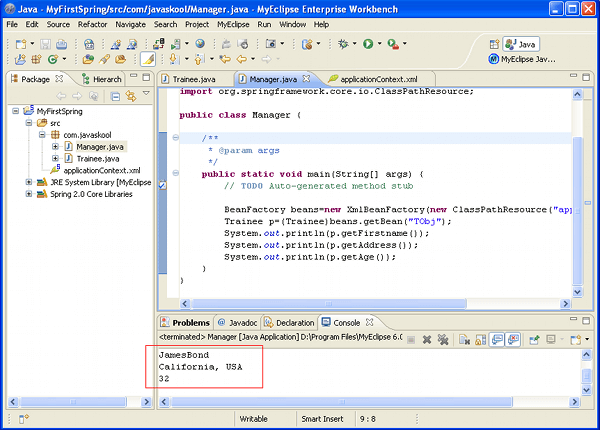Fold the Javadoc comment in editor
Screen dimensions: 600x430
tap(175, 138)
